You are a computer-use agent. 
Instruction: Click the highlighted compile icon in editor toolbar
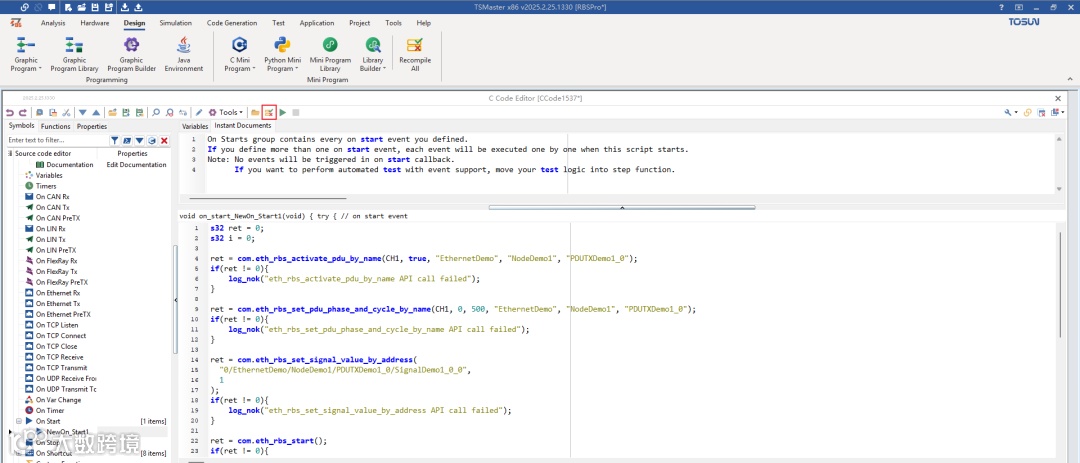pos(269,112)
